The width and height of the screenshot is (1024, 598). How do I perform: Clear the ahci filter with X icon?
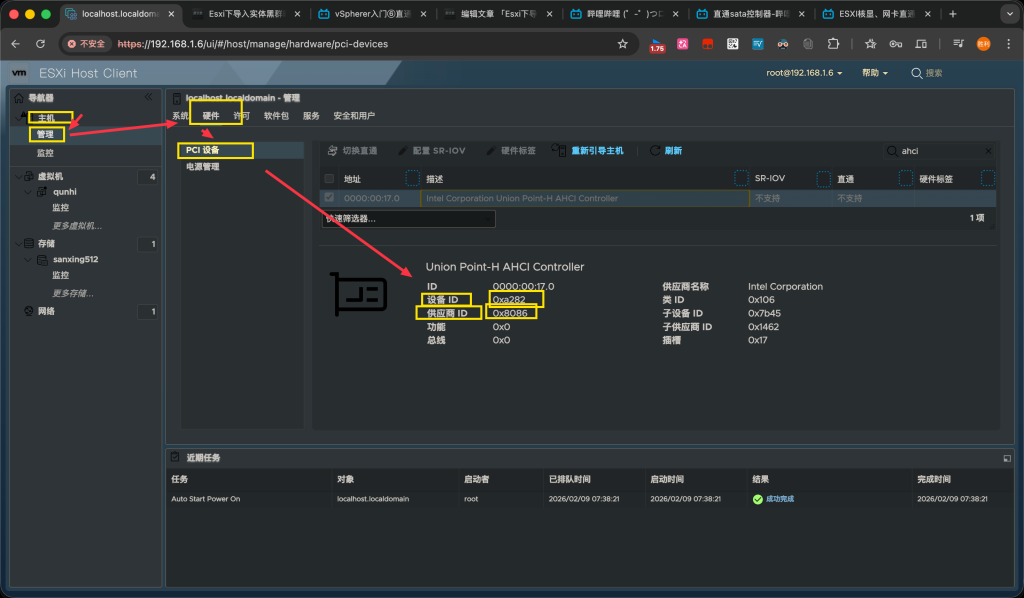(x=989, y=151)
